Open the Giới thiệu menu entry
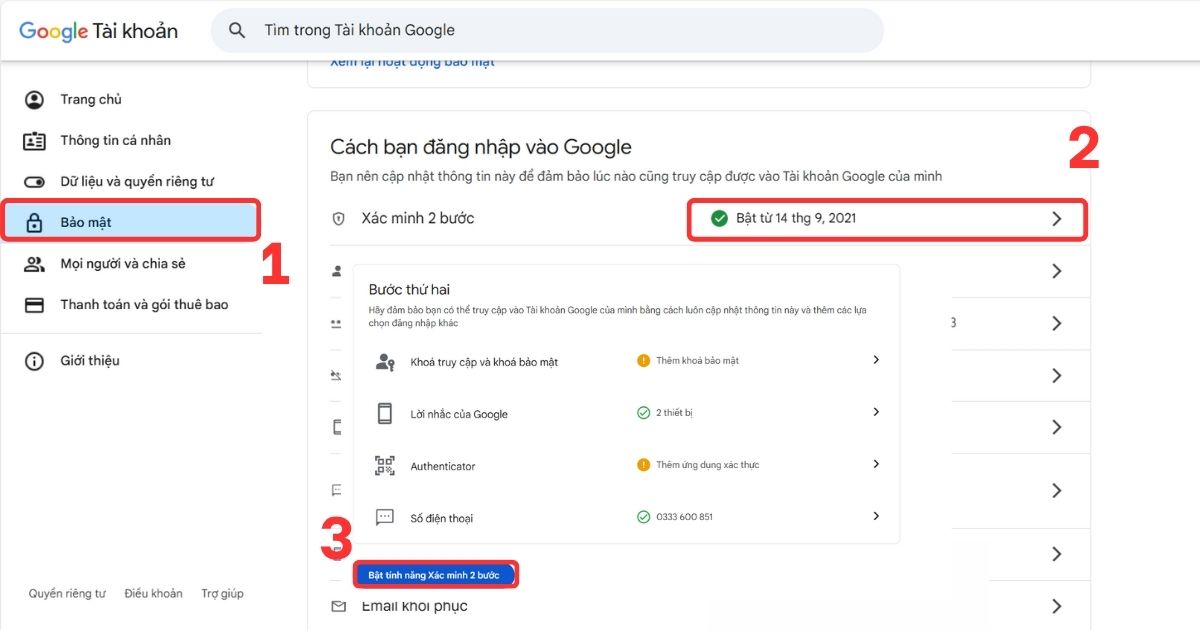The height and width of the screenshot is (630, 1200). [90, 360]
